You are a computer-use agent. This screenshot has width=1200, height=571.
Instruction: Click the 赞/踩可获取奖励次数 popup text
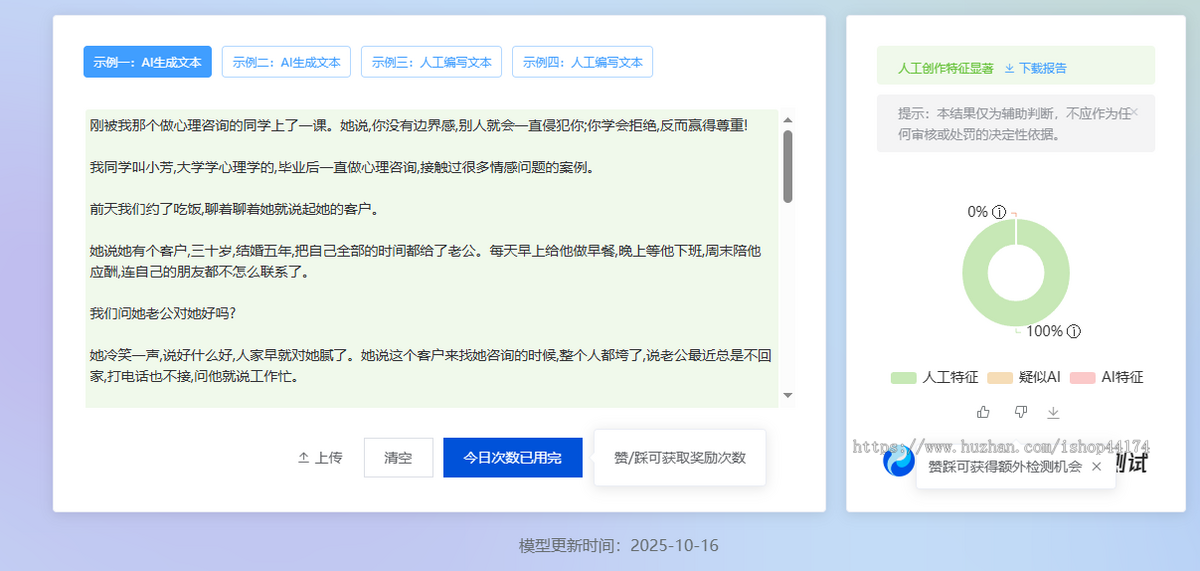point(680,458)
